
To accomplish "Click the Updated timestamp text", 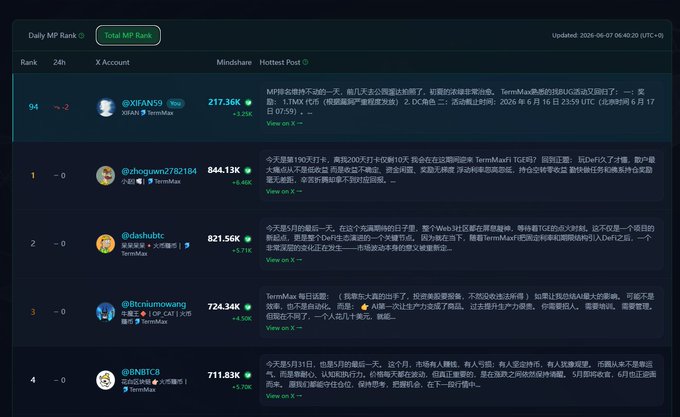I will click(x=608, y=36).
